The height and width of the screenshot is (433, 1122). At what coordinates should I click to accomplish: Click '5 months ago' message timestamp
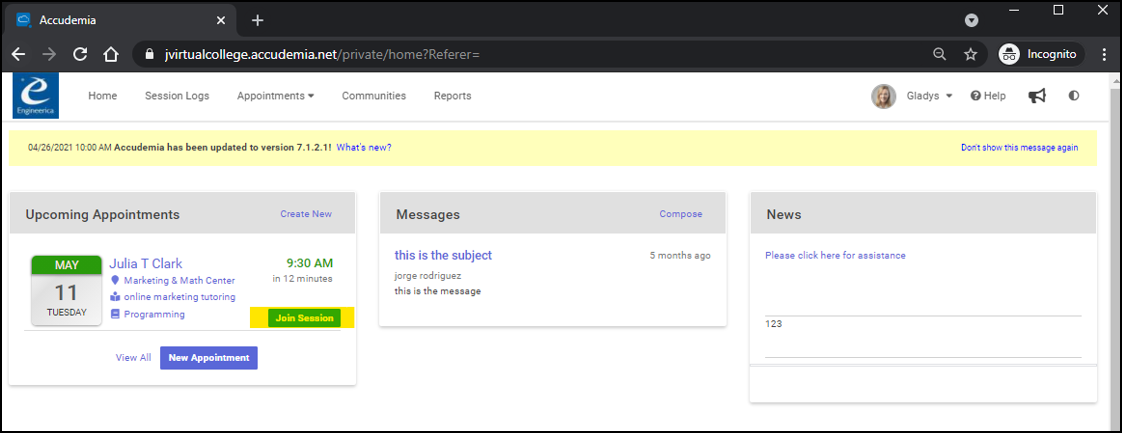(x=680, y=256)
